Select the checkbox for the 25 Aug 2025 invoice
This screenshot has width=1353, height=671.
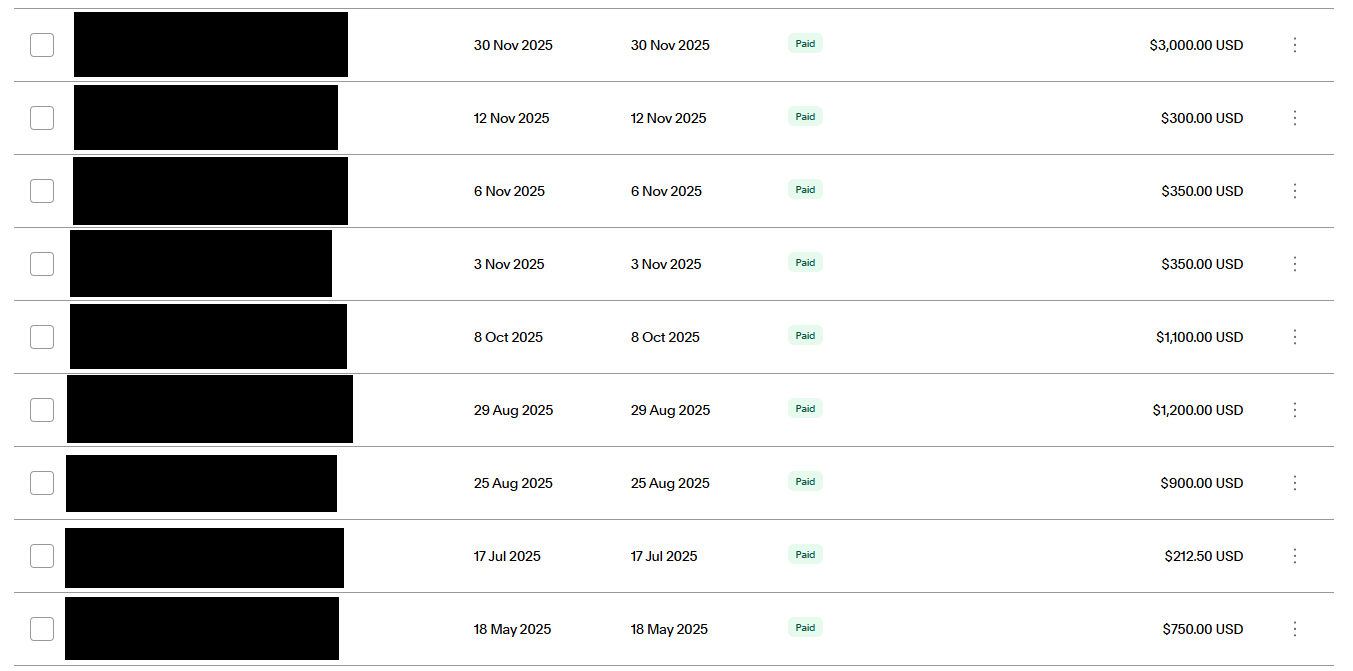coord(42,483)
